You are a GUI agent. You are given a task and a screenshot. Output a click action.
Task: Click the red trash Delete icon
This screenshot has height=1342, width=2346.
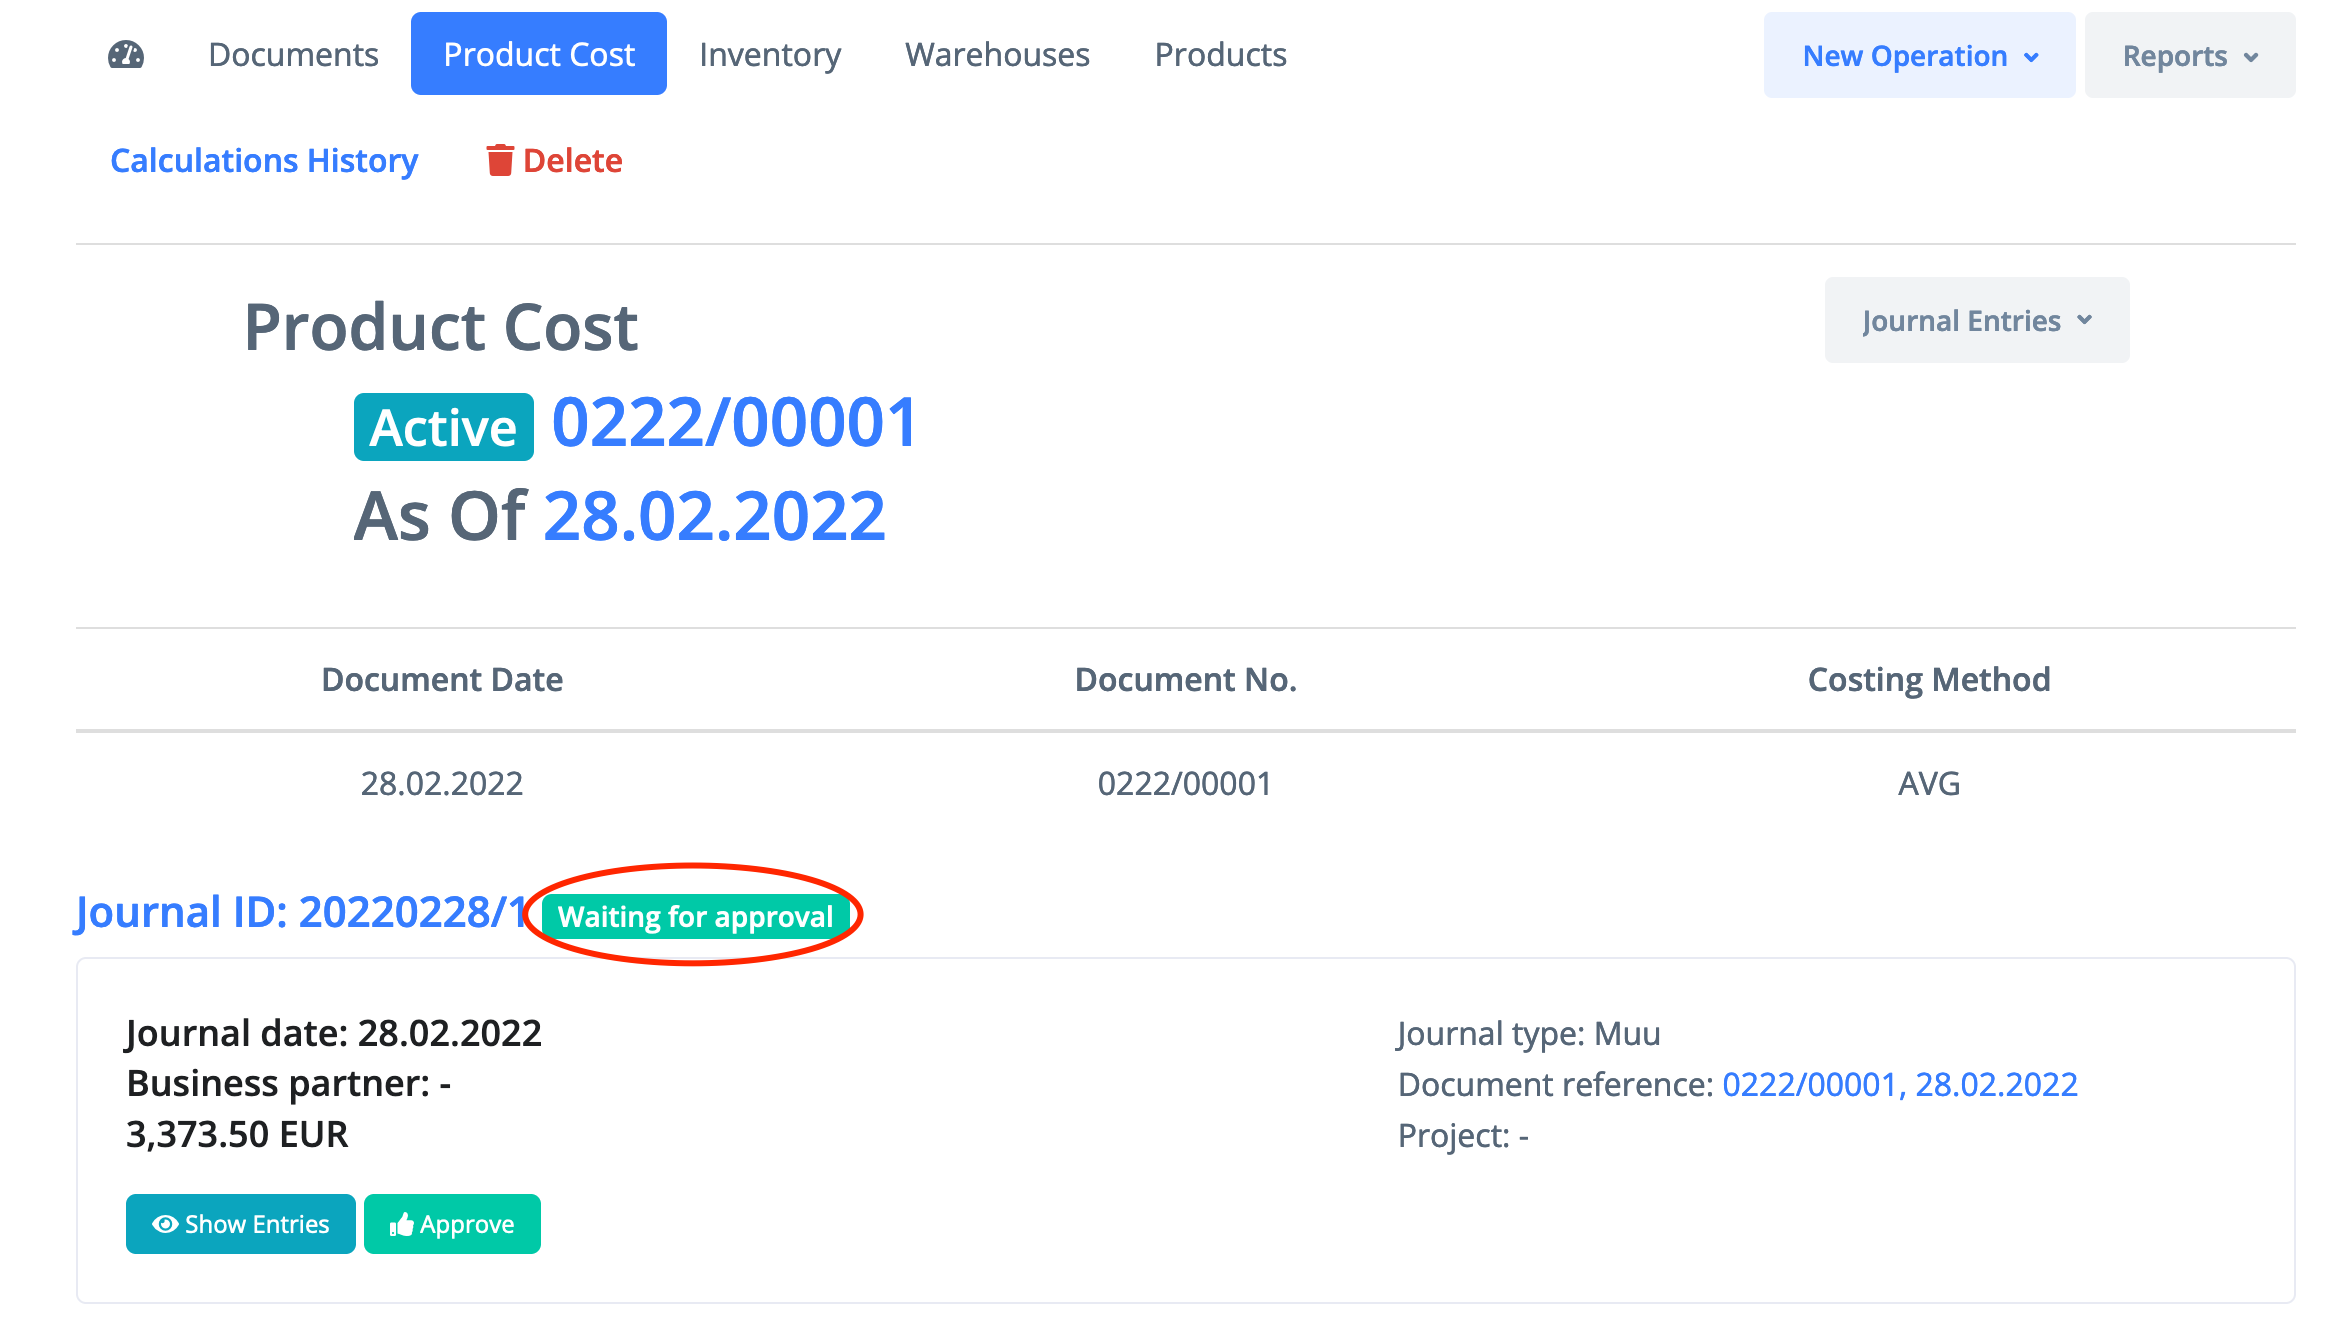click(x=499, y=160)
